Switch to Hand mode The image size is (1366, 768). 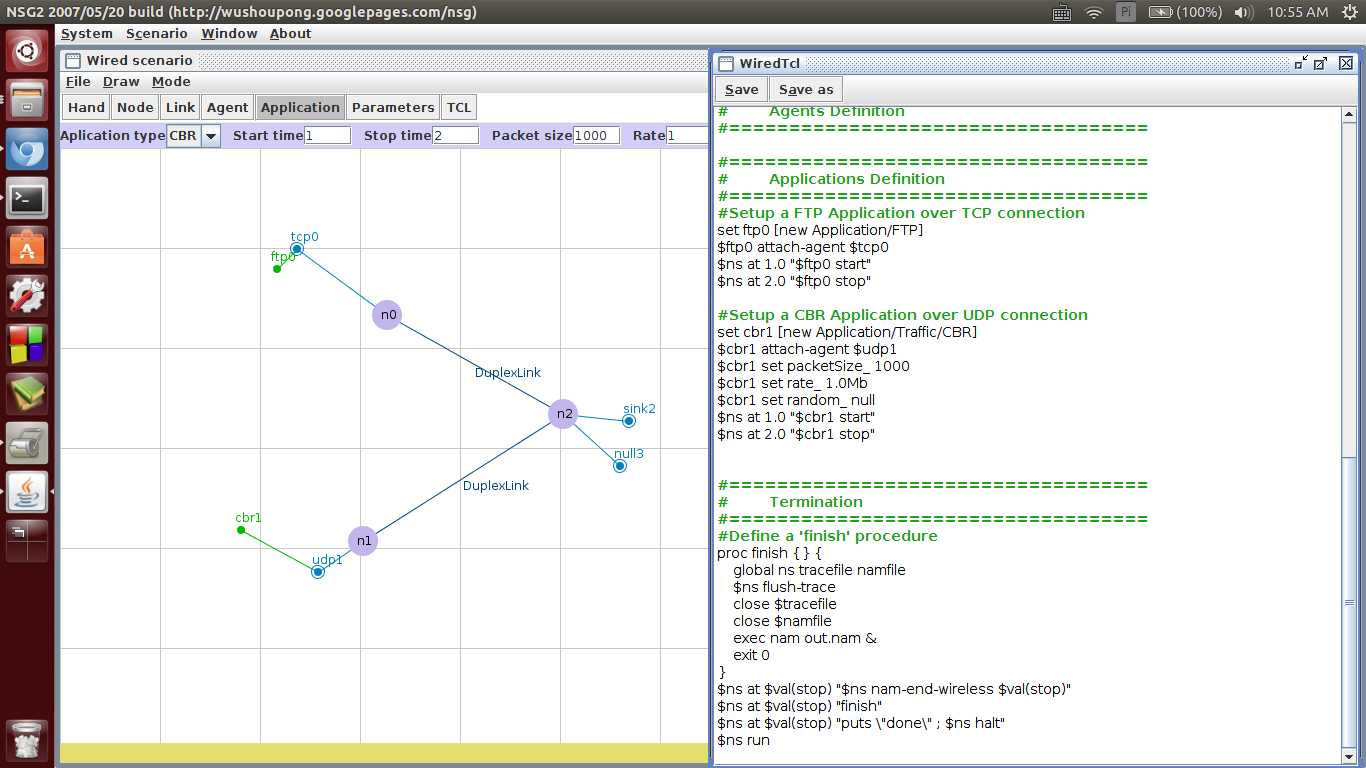click(x=86, y=107)
